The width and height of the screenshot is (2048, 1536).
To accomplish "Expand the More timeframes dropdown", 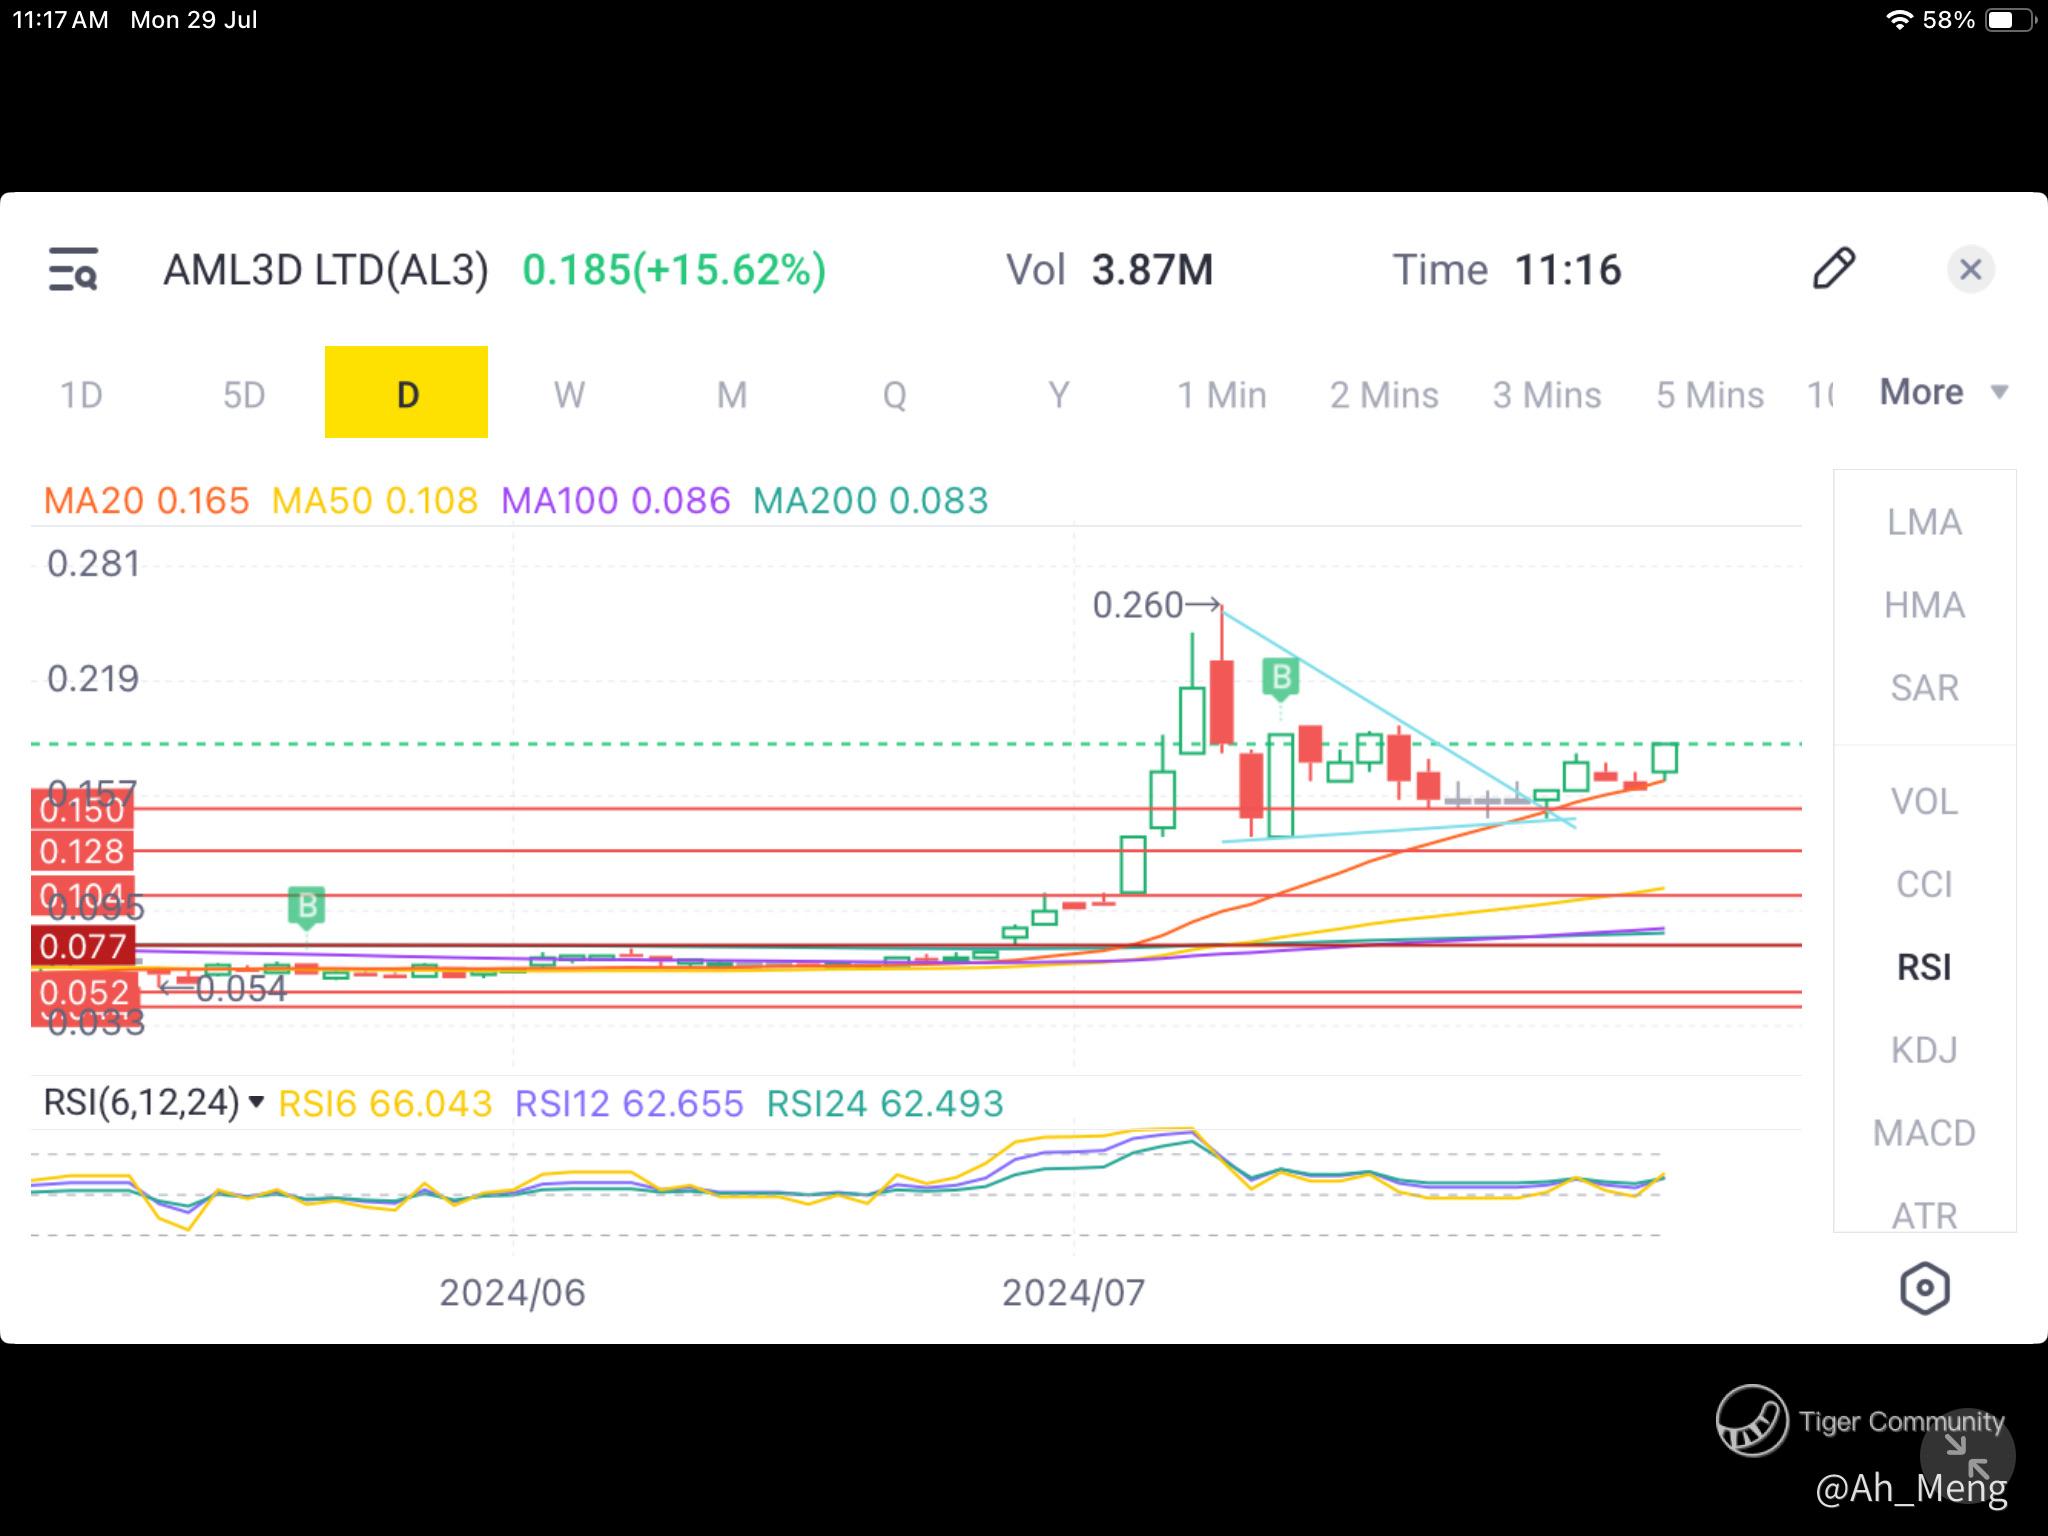I will [1943, 392].
